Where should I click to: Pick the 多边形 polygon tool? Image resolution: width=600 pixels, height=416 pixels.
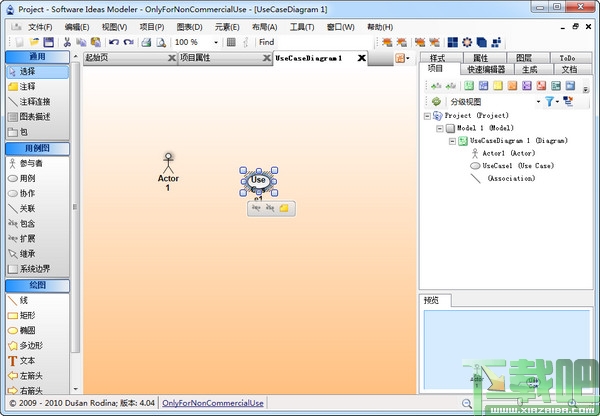[37, 346]
